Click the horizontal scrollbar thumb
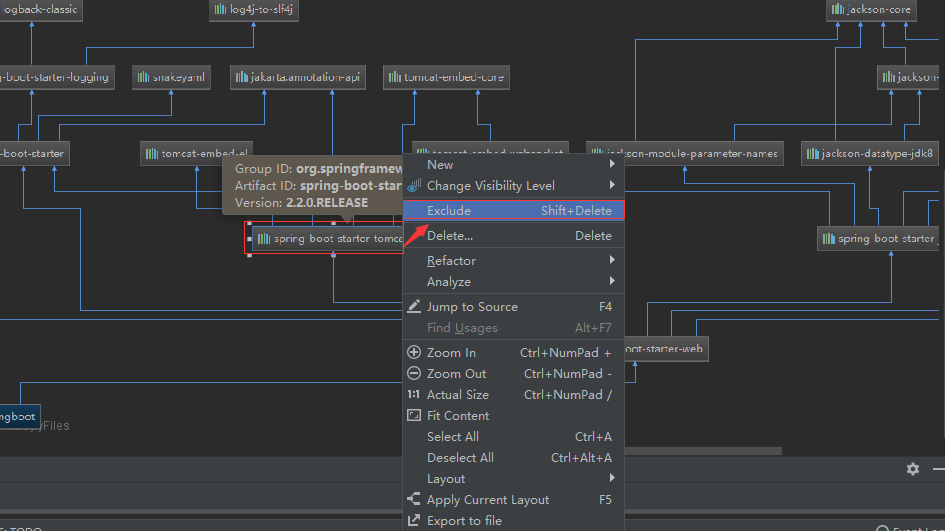The height and width of the screenshot is (531, 945). tap(703, 451)
